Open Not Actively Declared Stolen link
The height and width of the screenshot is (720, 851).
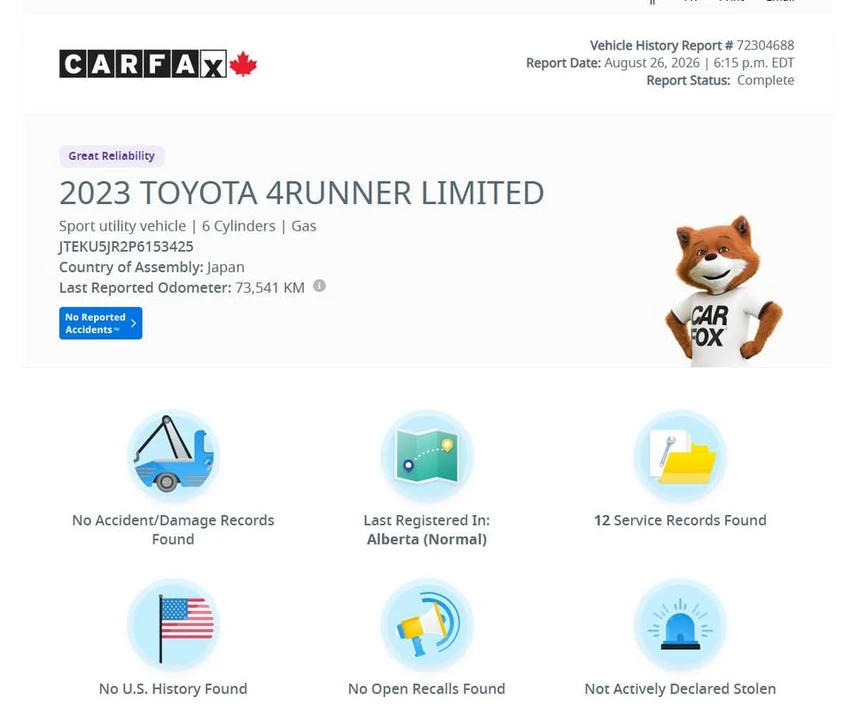[680, 689]
